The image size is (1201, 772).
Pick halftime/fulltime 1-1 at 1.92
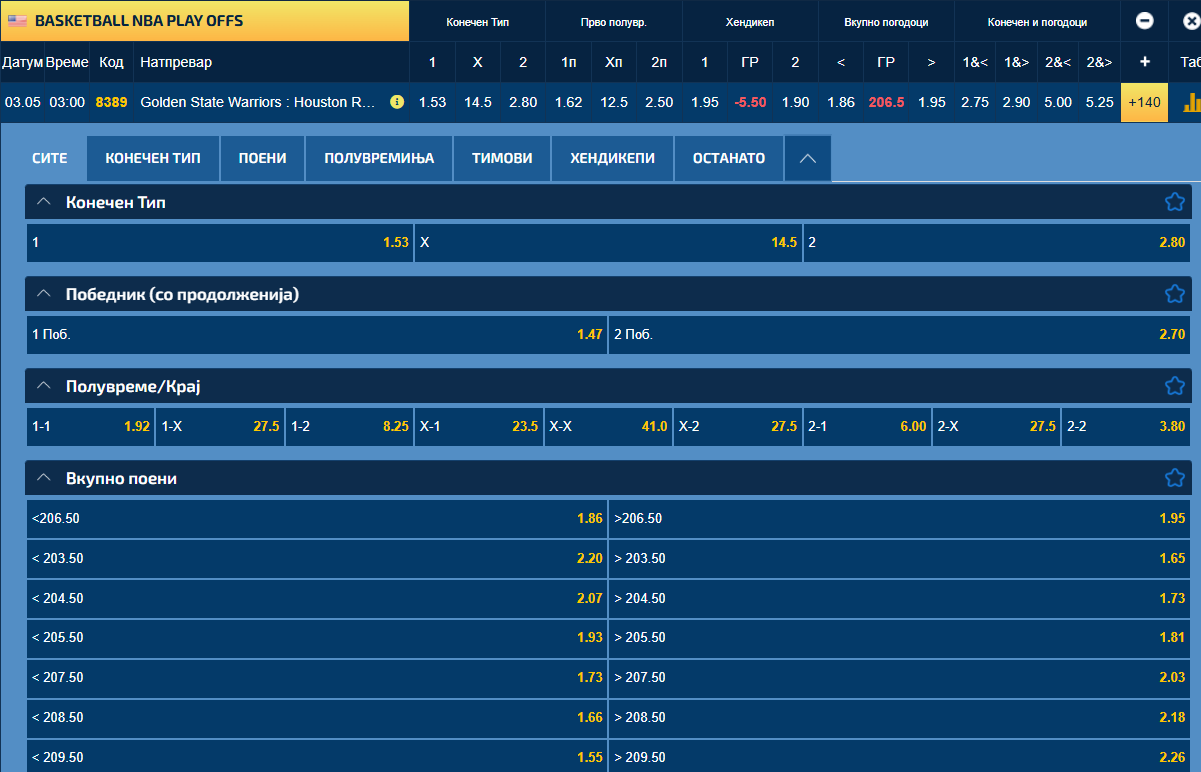point(91,426)
